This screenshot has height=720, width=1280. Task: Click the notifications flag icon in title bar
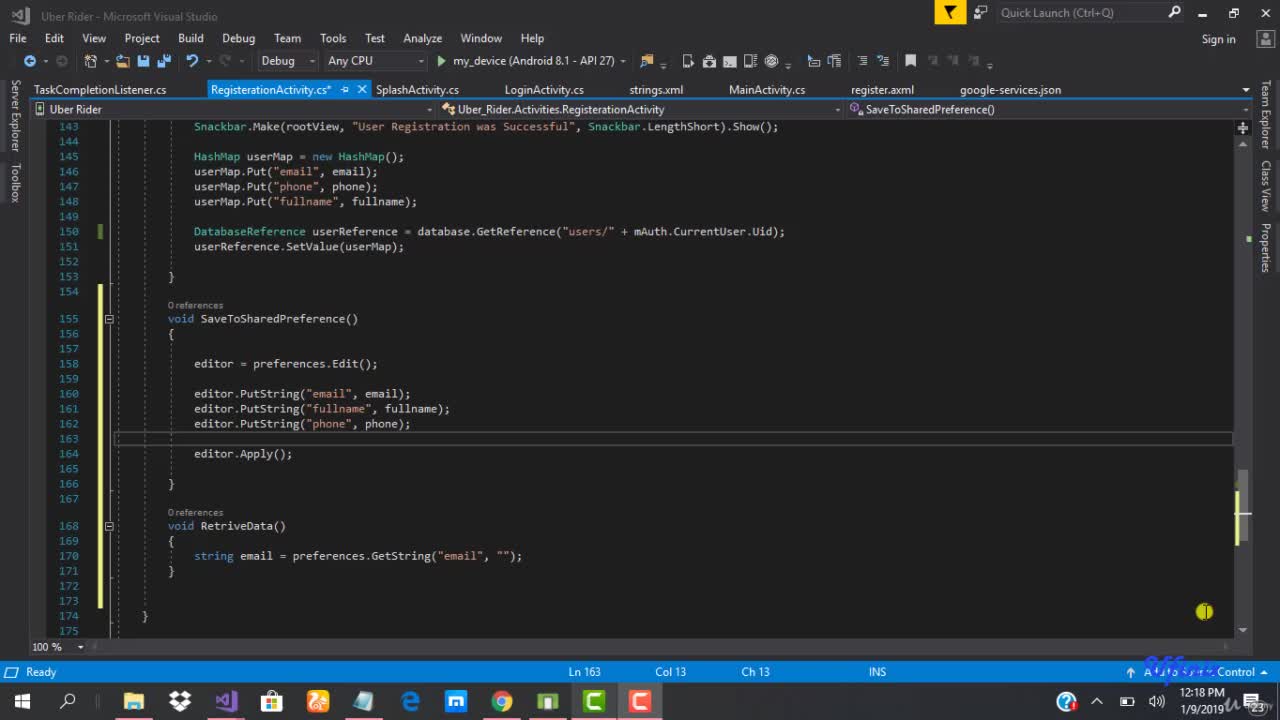950,12
